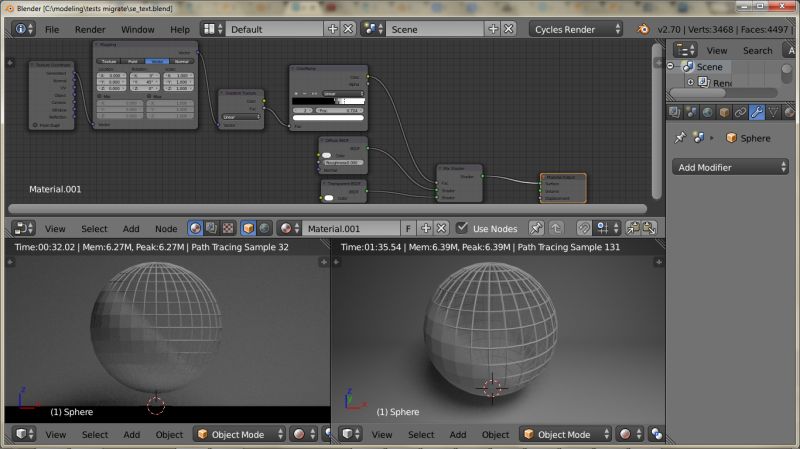Open the Help menu in top bar

(x=180, y=30)
